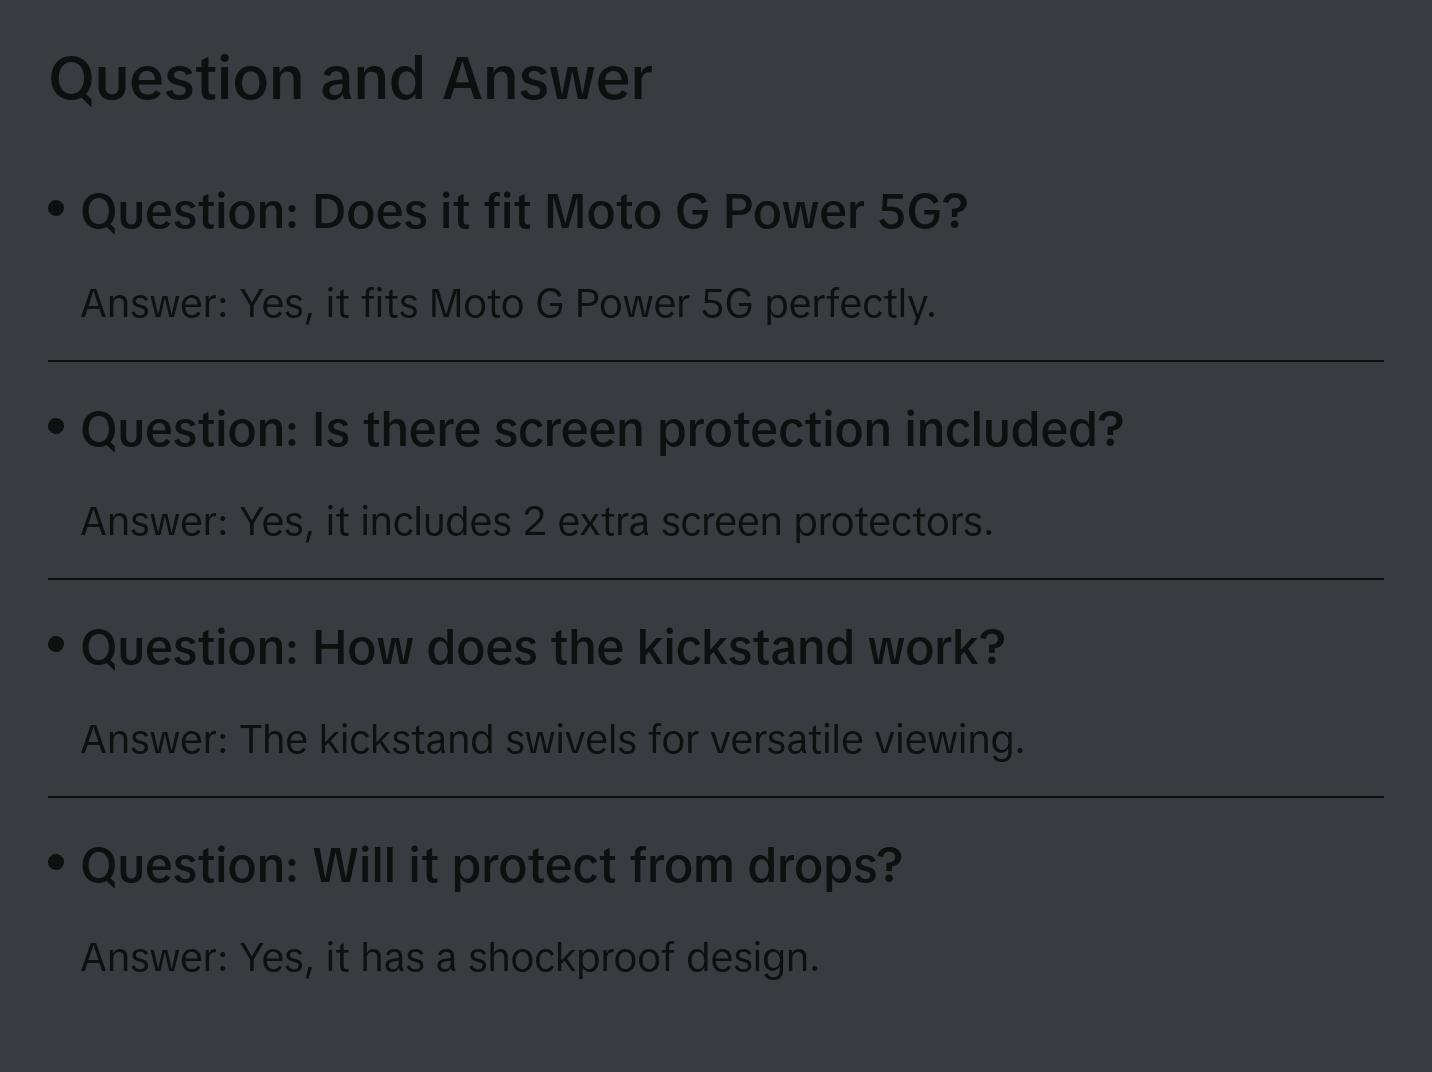Click the Question and Answer heading

[350, 79]
